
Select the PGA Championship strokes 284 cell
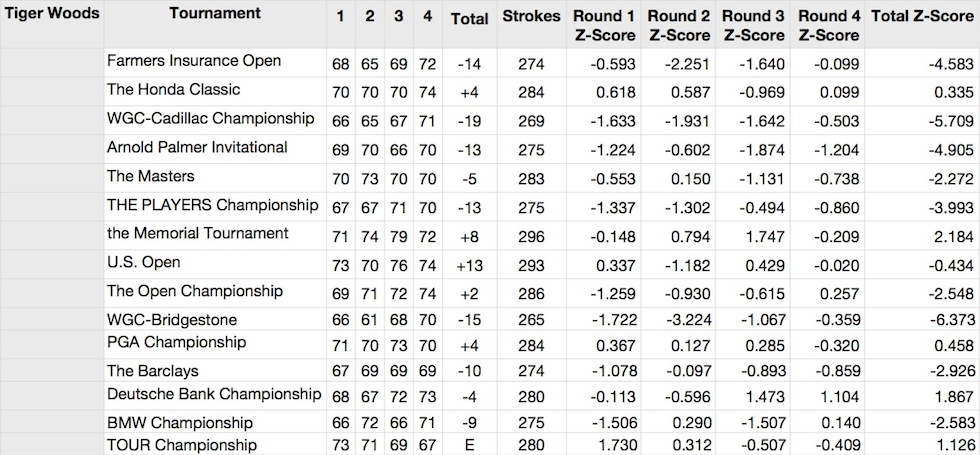(531, 346)
